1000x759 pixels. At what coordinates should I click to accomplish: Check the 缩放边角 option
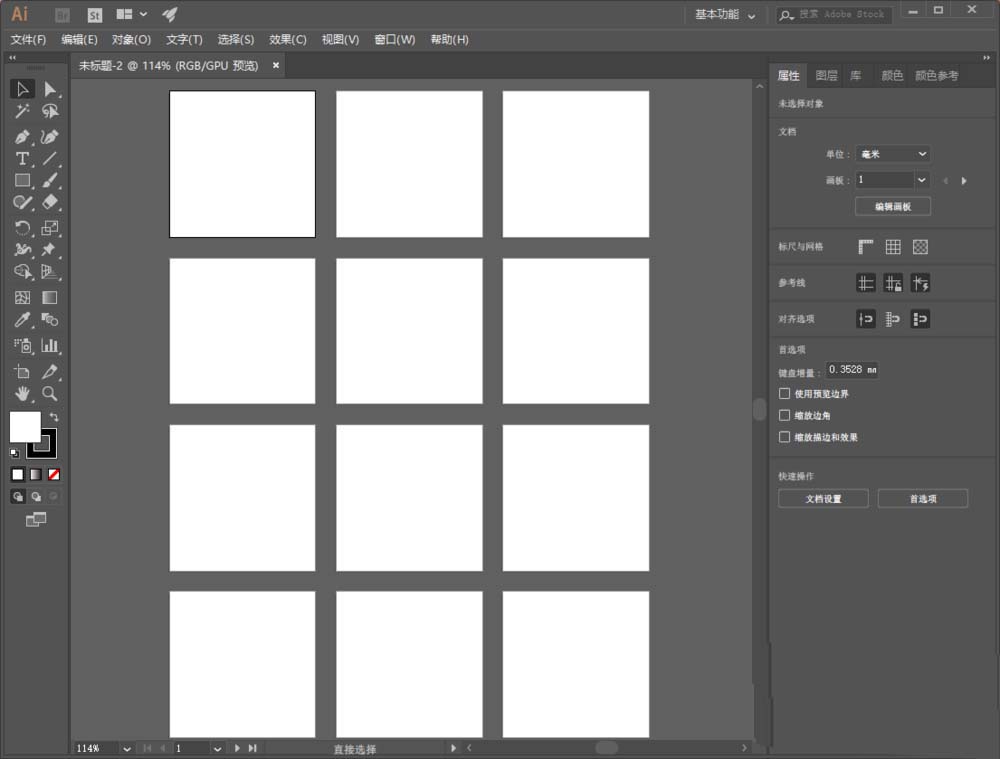click(785, 415)
